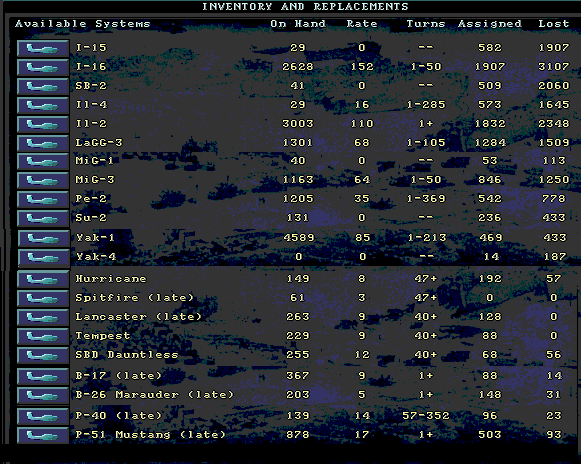Select SBD Dauntless rate value 12
The height and width of the screenshot is (464, 581).
pos(362,355)
